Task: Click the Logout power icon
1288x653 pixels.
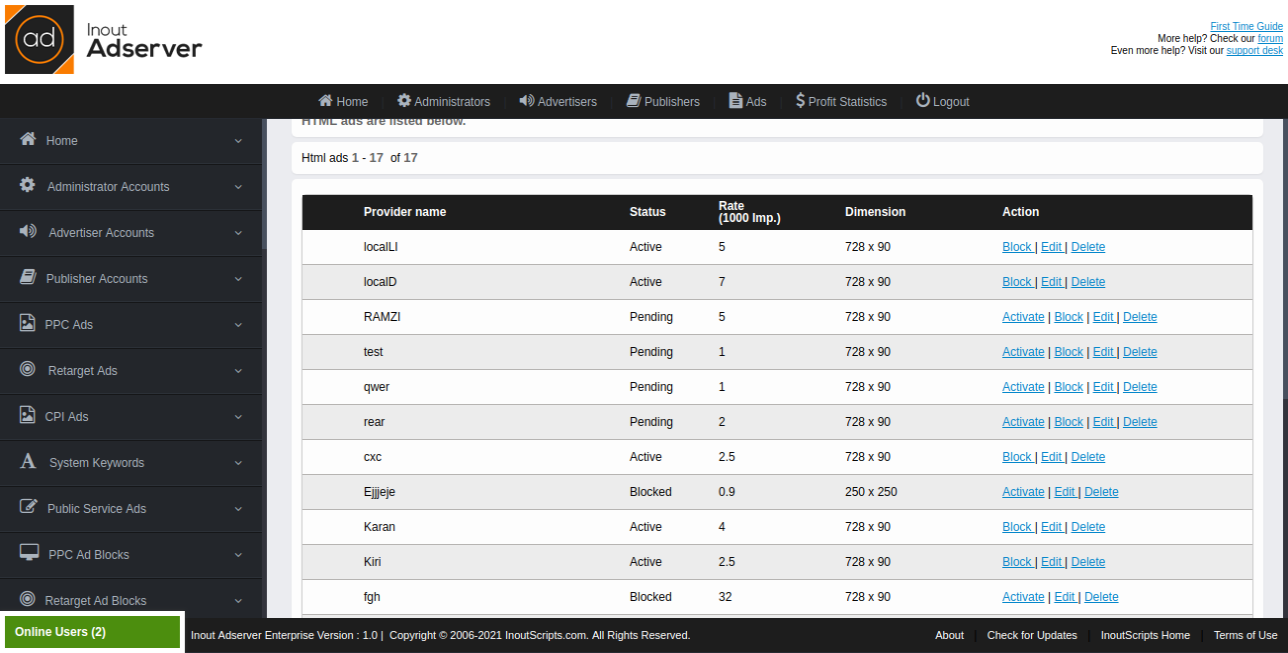Action: tap(923, 100)
